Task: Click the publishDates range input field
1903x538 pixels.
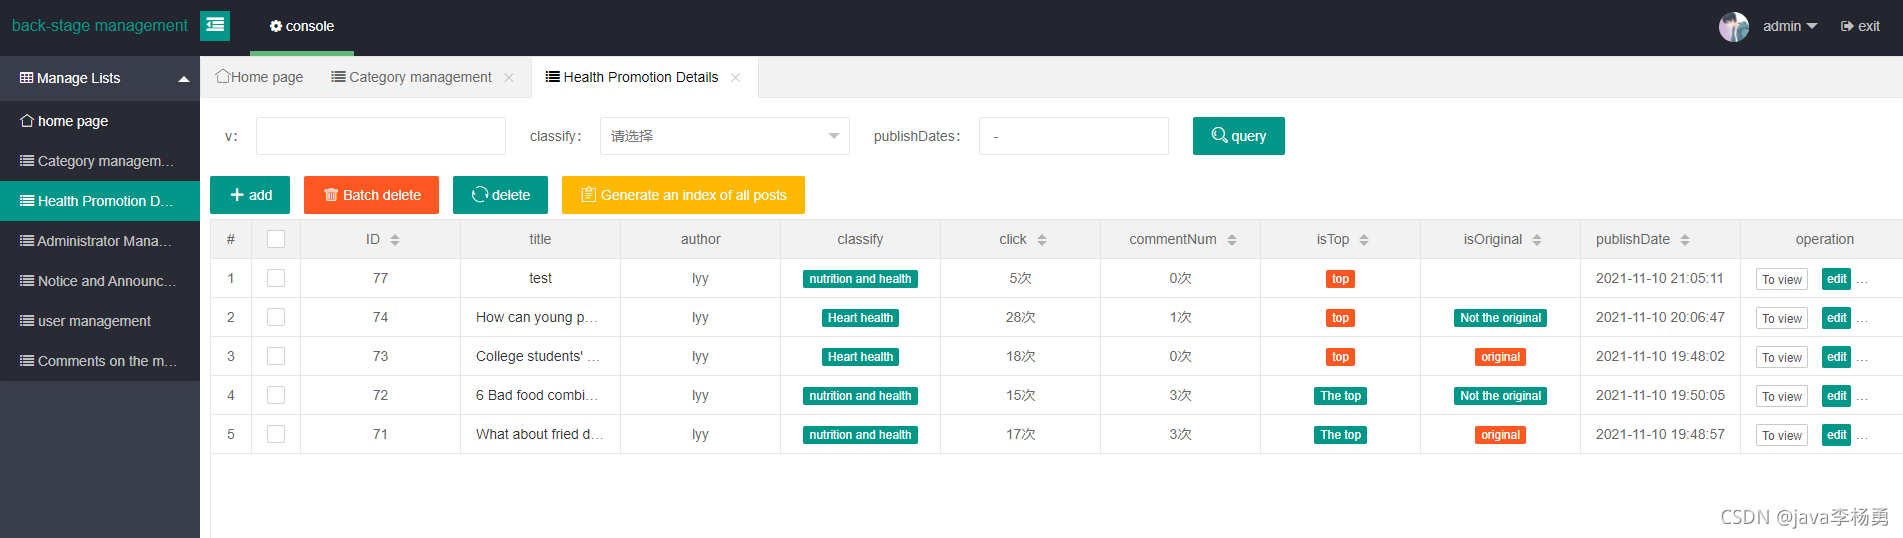Action: 1073,136
